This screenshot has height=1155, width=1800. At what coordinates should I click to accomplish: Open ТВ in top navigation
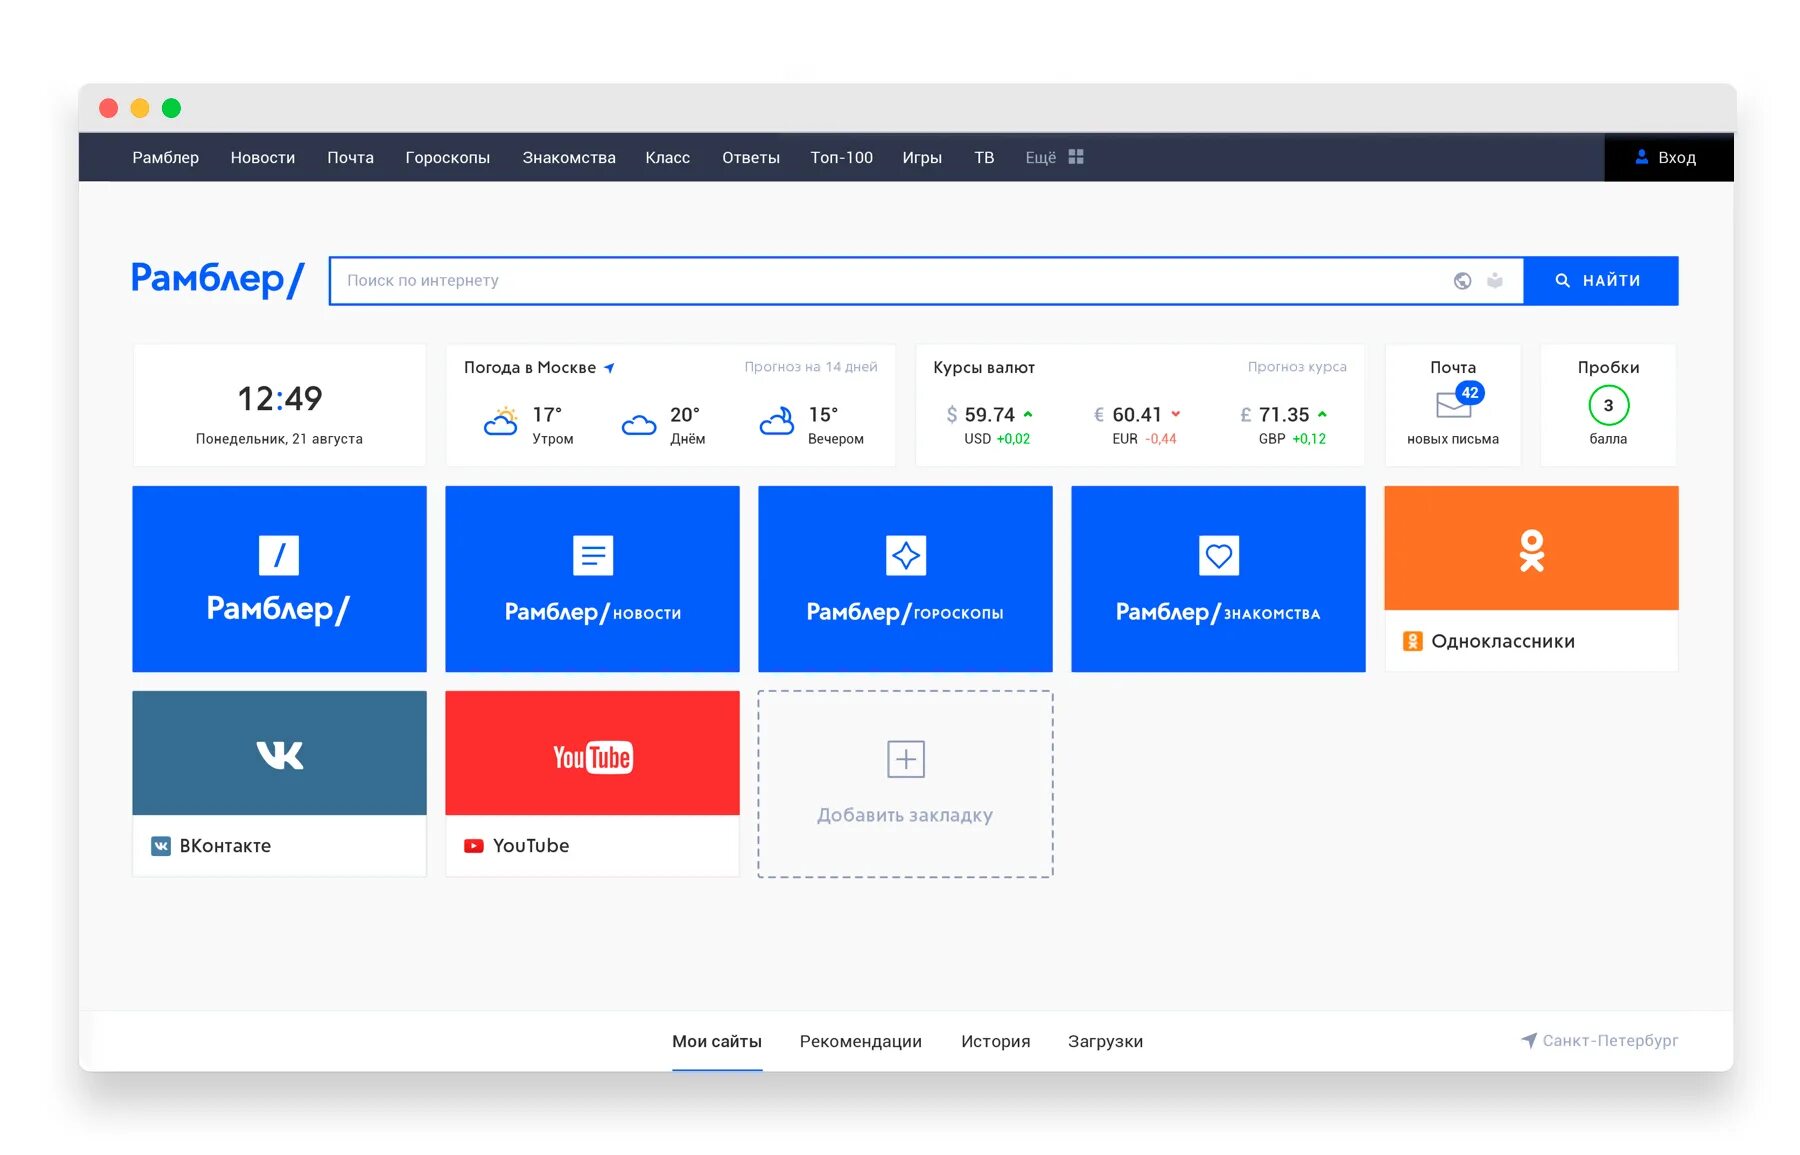(x=984, y=157)
